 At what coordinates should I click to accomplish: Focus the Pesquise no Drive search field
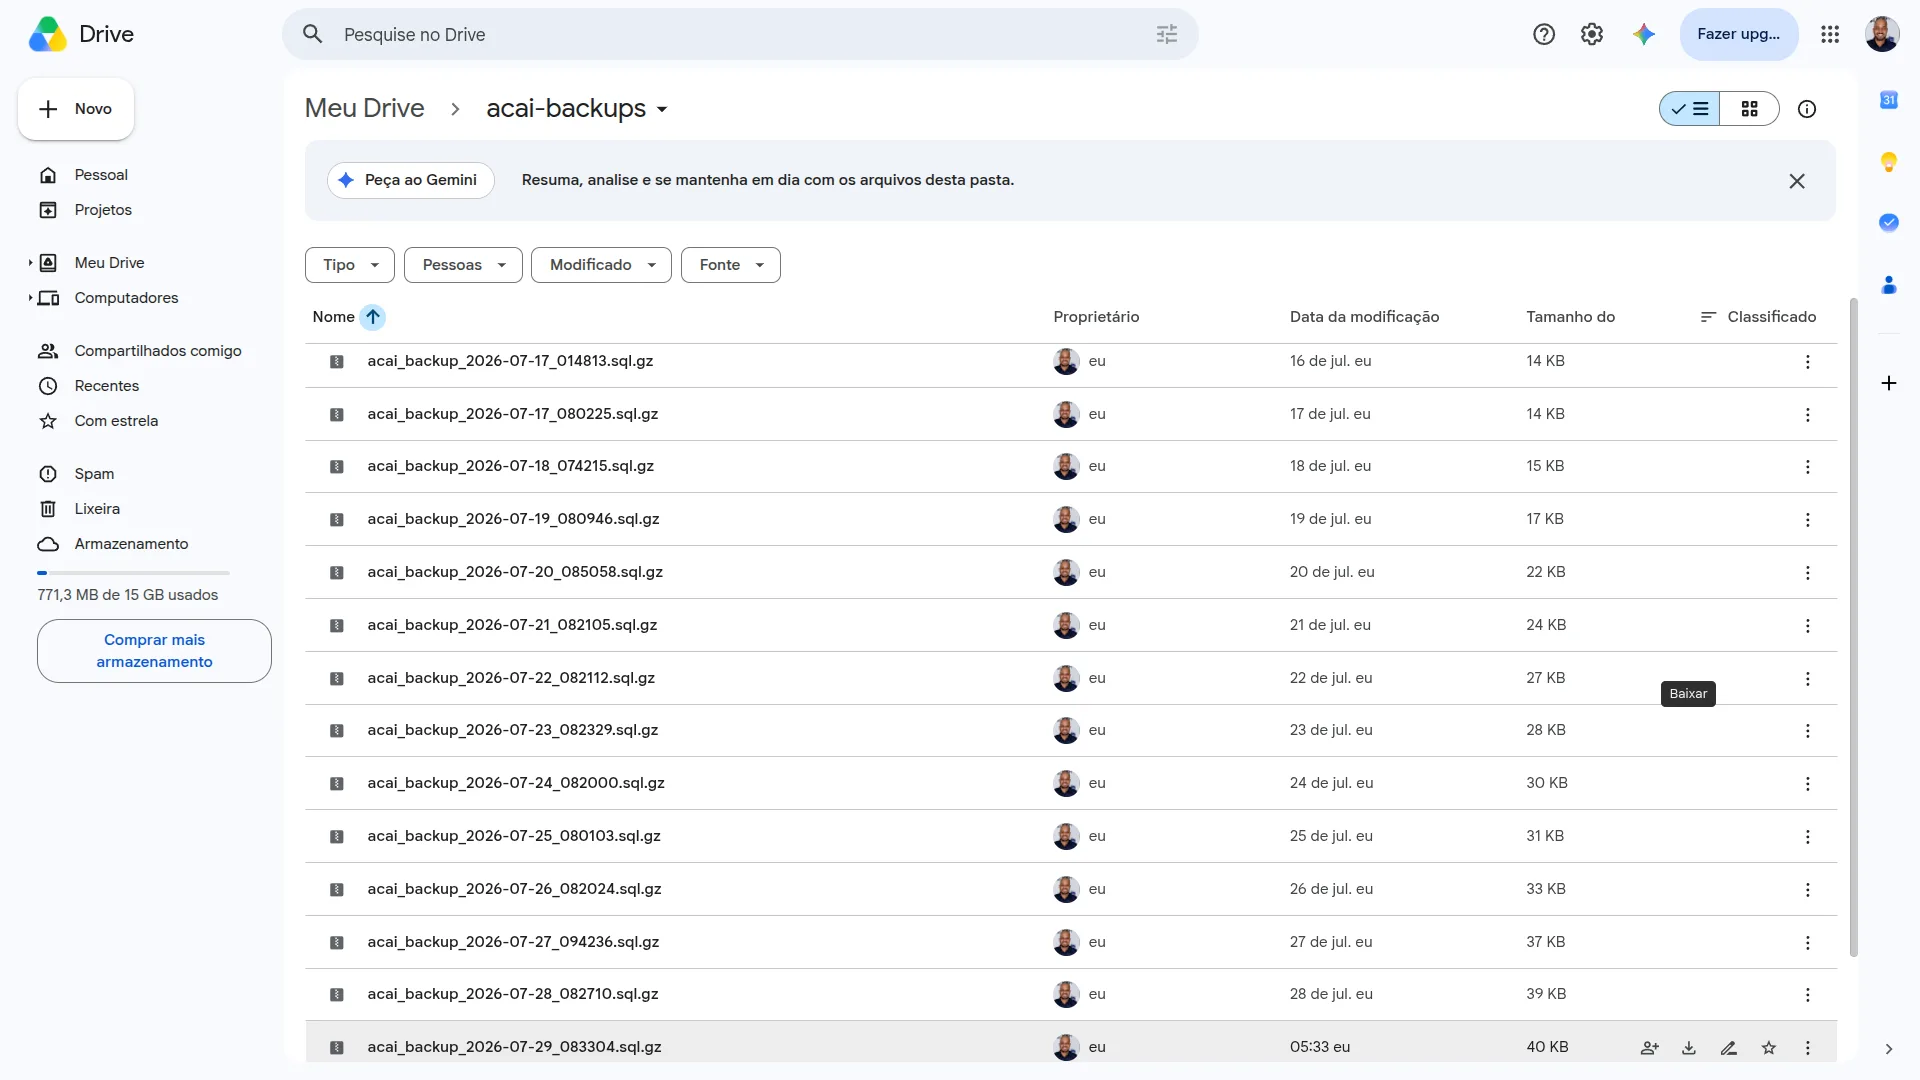pyautogui.click(x=740, y=34)
